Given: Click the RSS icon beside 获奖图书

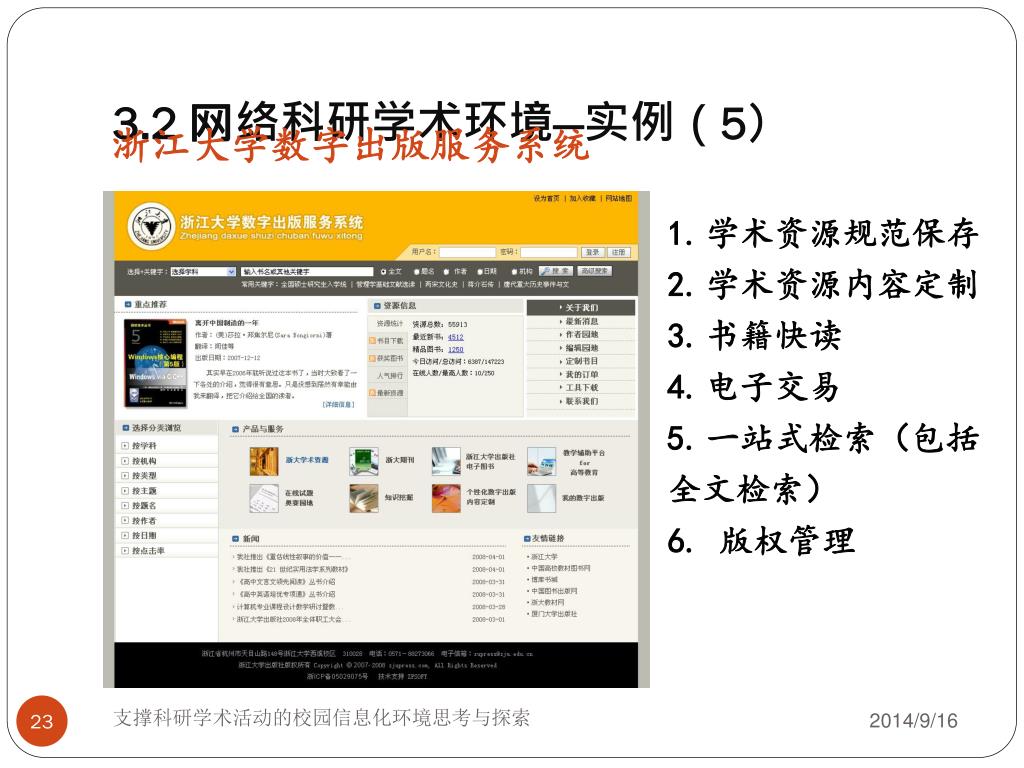Looking at the screenshot, I should coord(372,358).
